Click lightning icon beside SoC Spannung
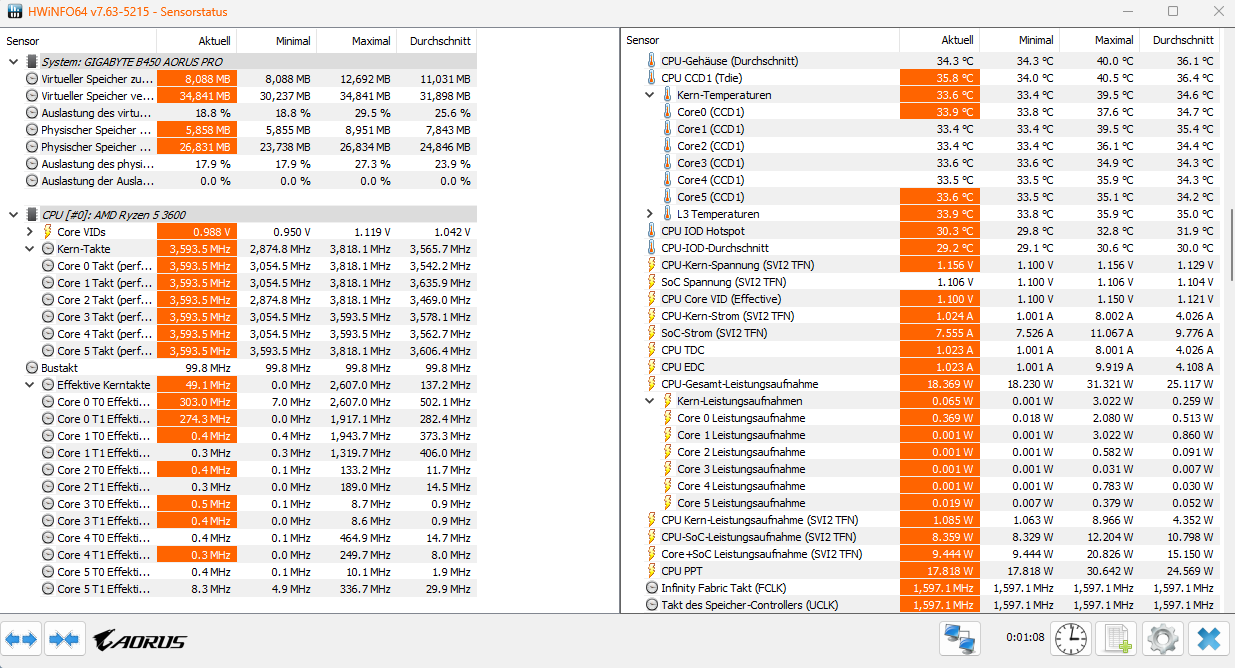1235x668 pixels. 652,282
